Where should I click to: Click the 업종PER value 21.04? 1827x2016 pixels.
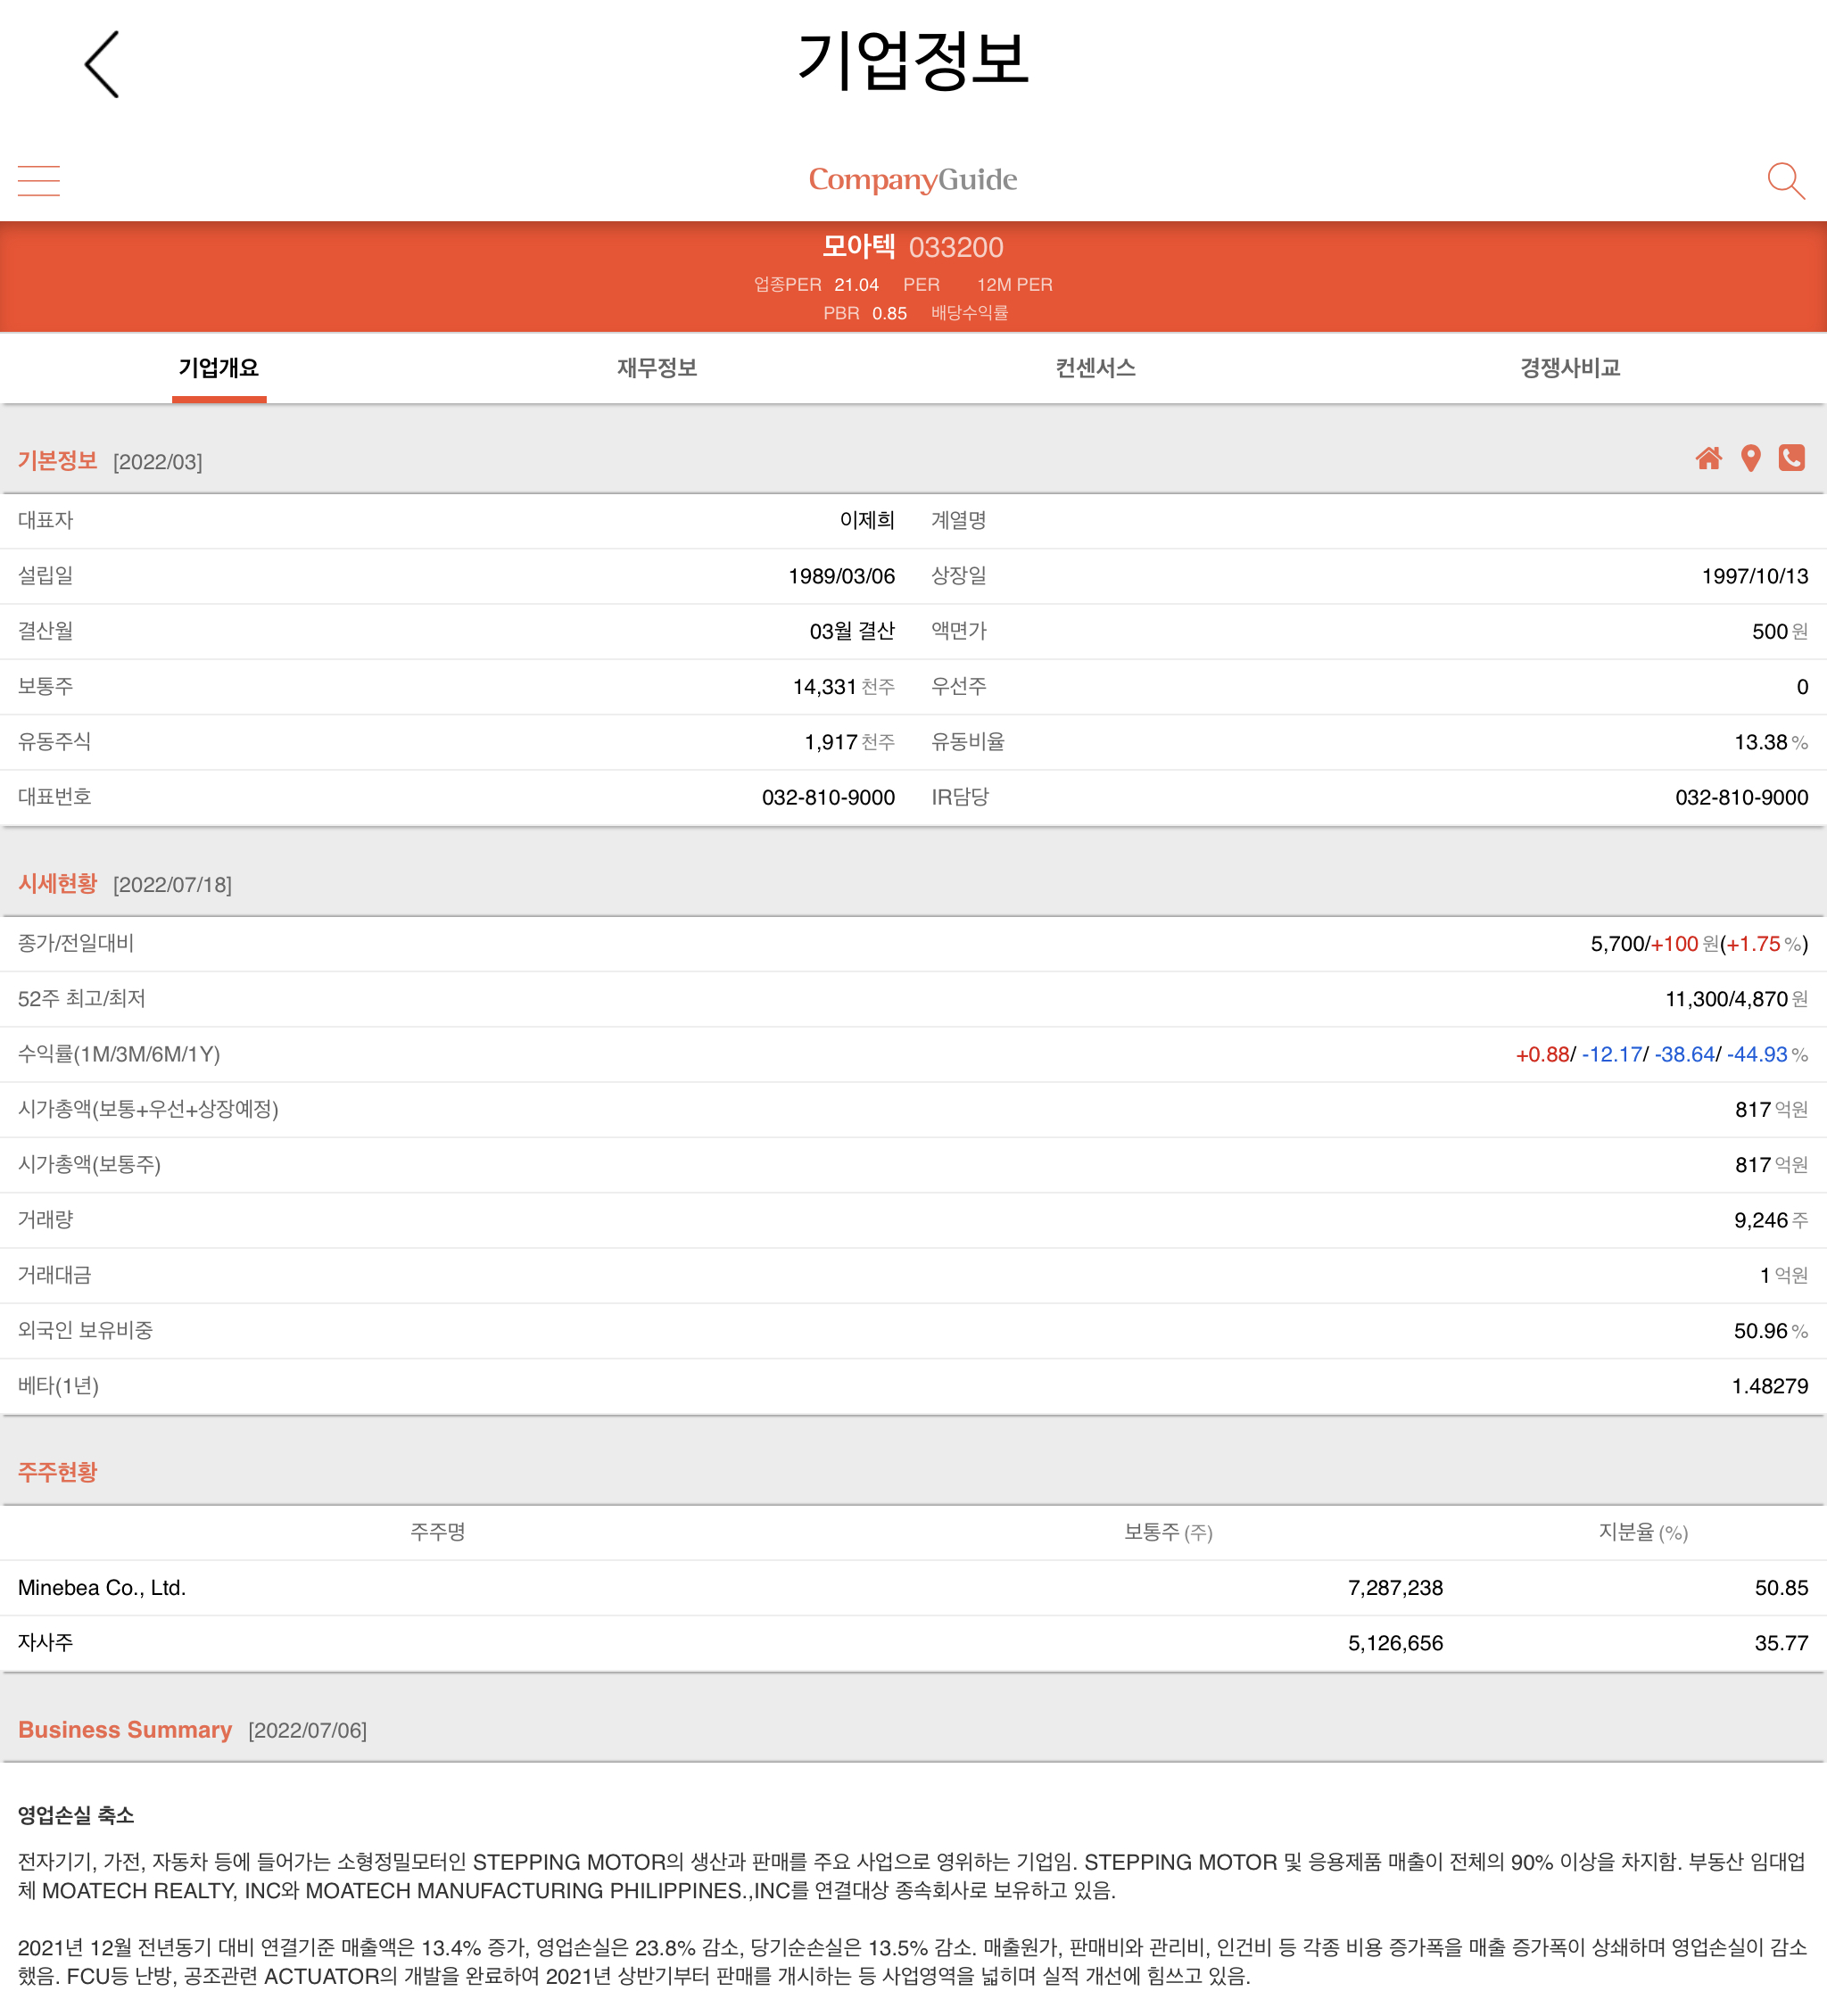pos(856,285)
